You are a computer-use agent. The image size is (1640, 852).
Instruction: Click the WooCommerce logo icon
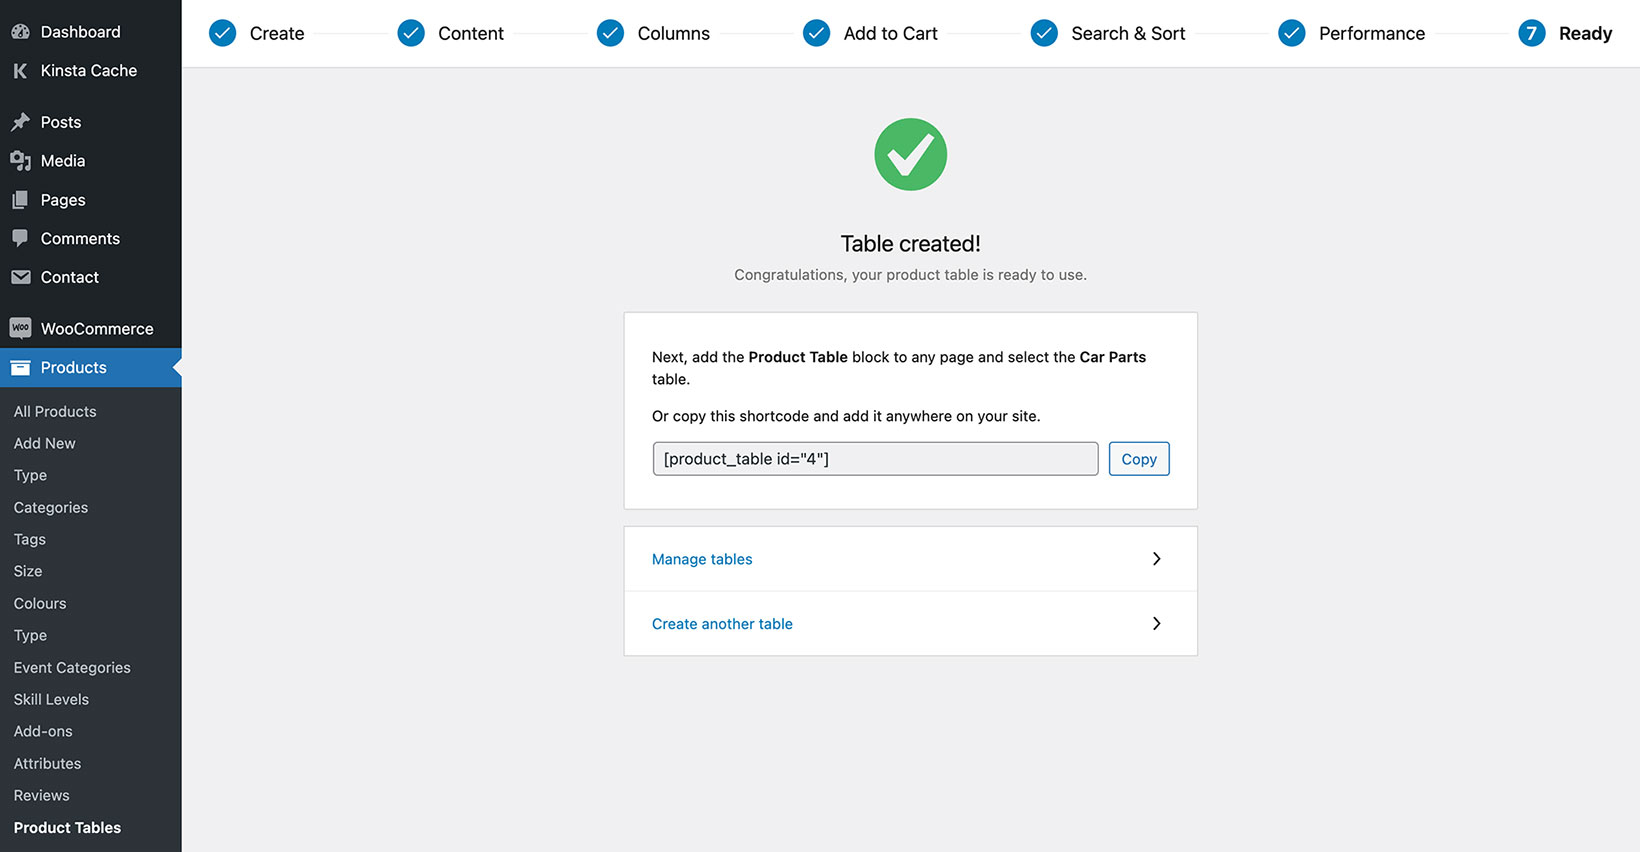[20, 328]
